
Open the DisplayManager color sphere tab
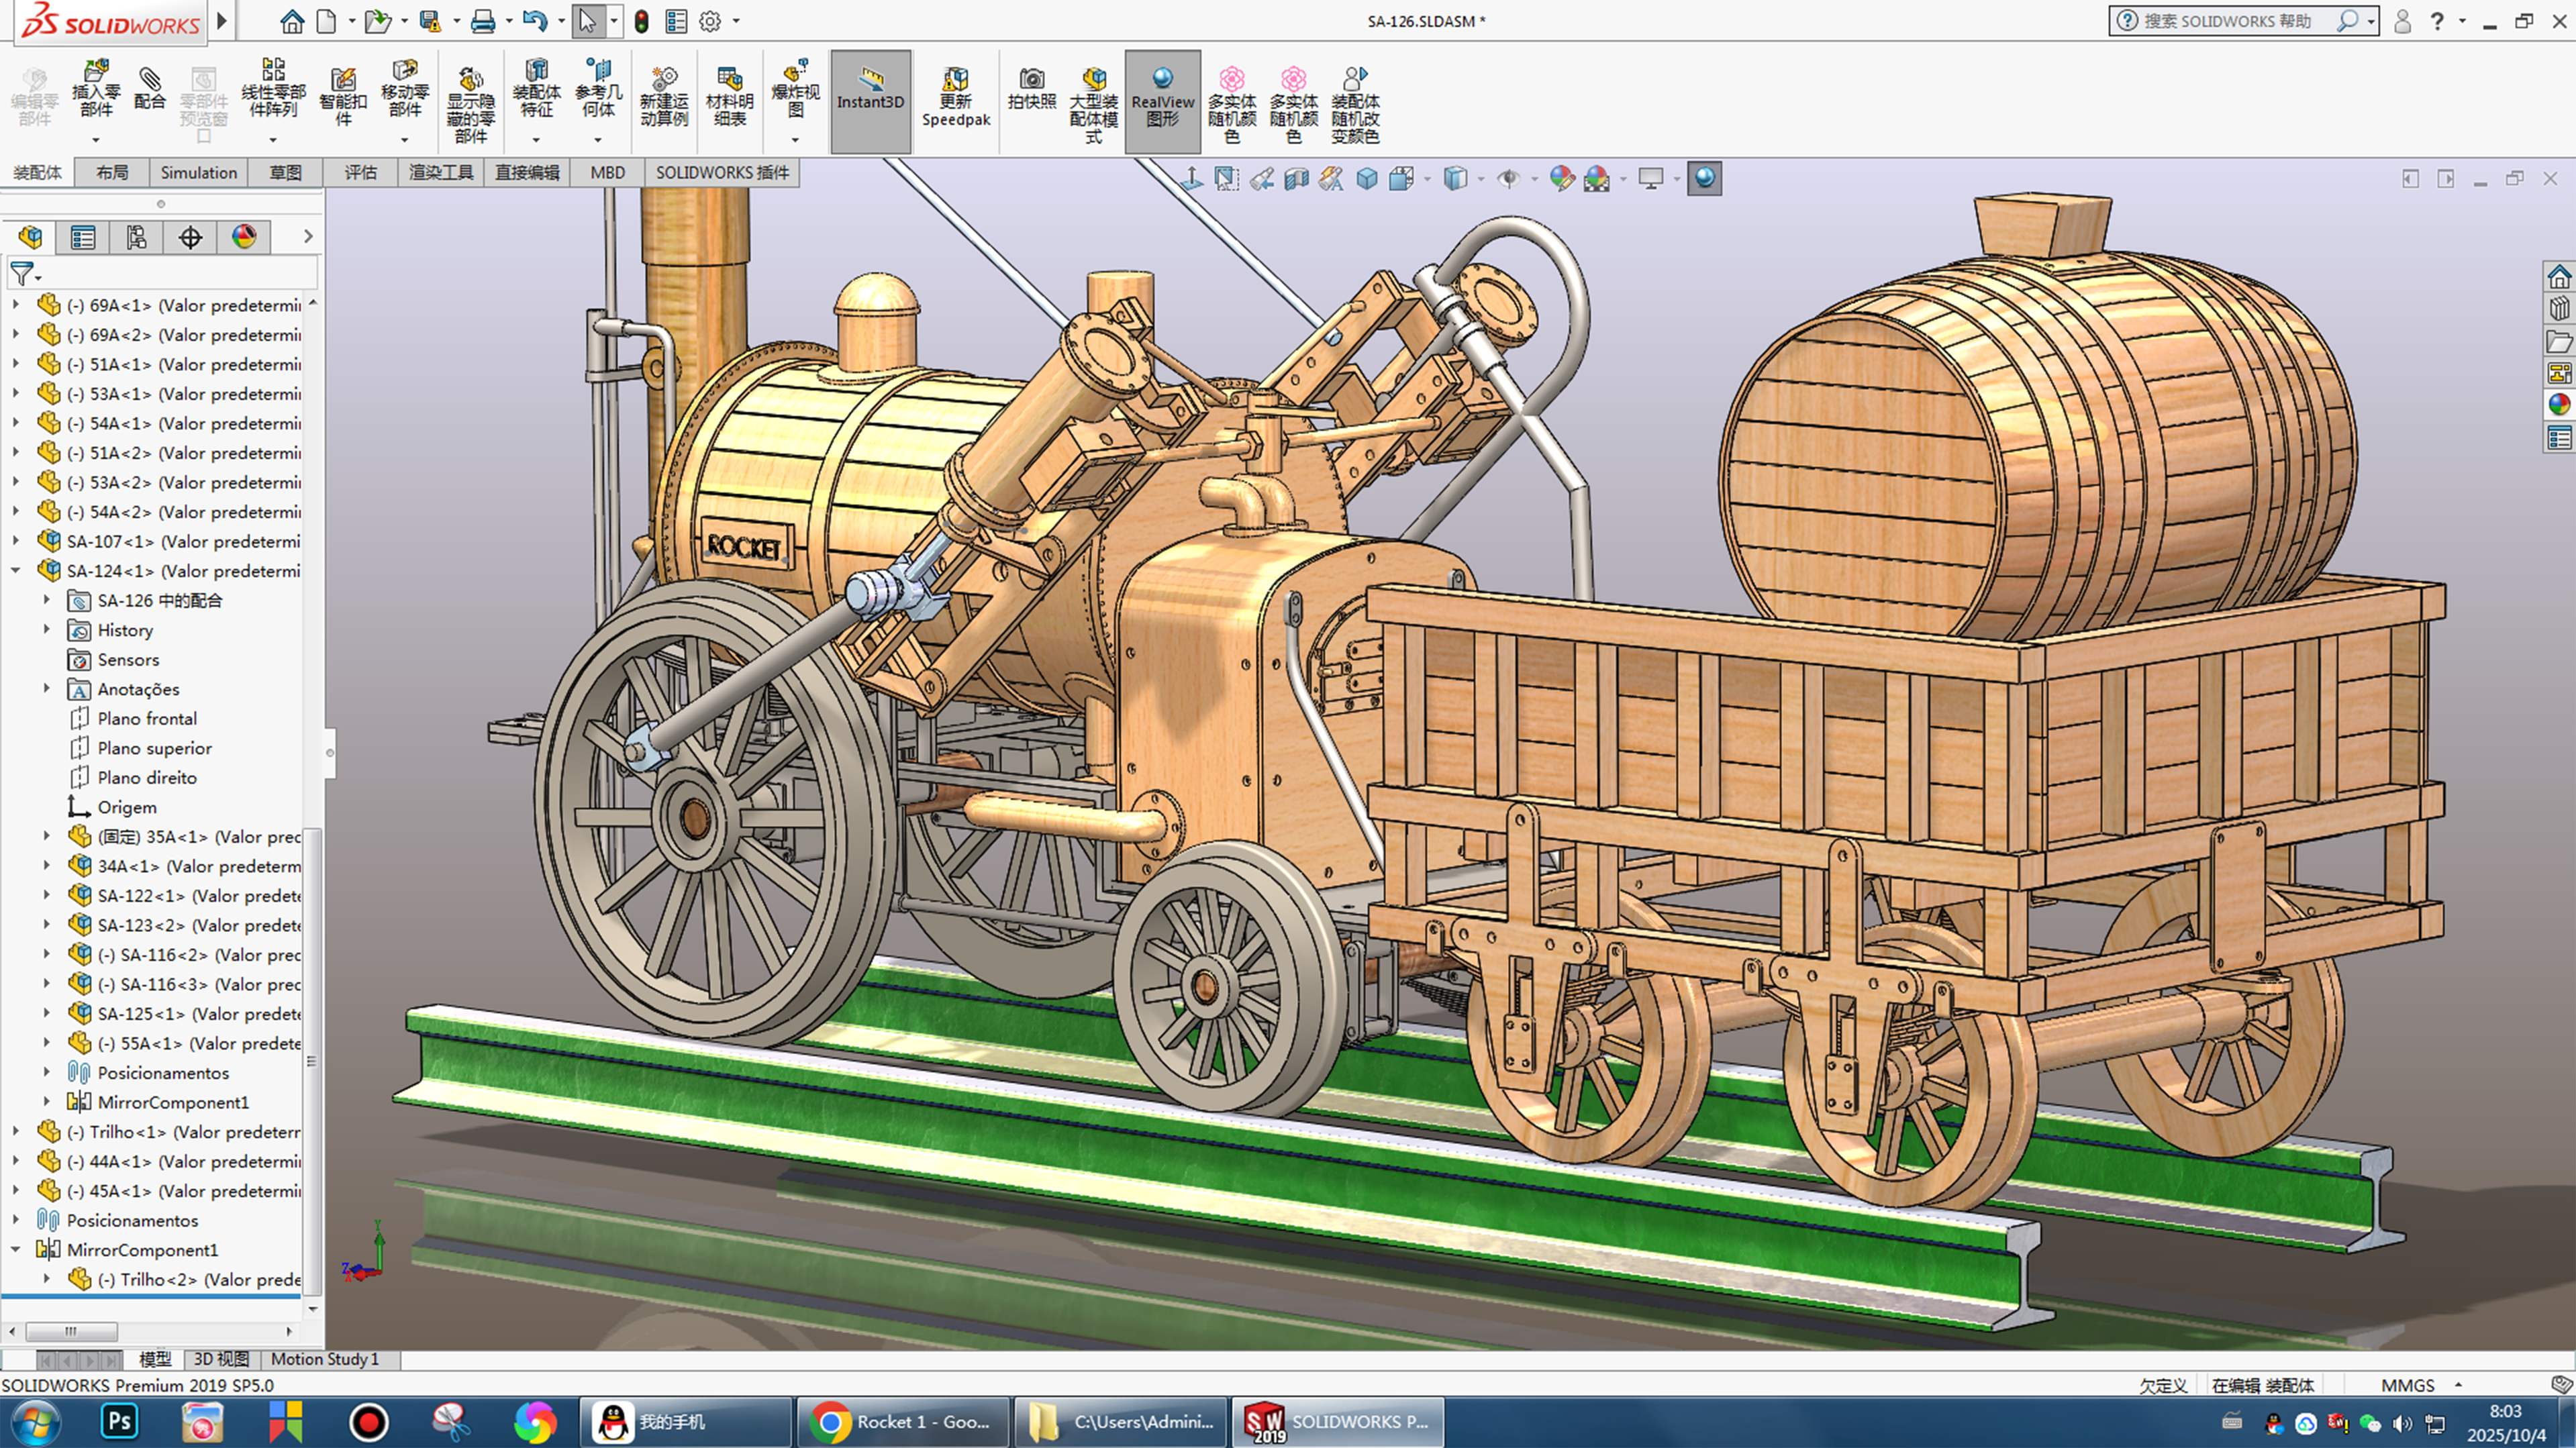tap(244, 237)
